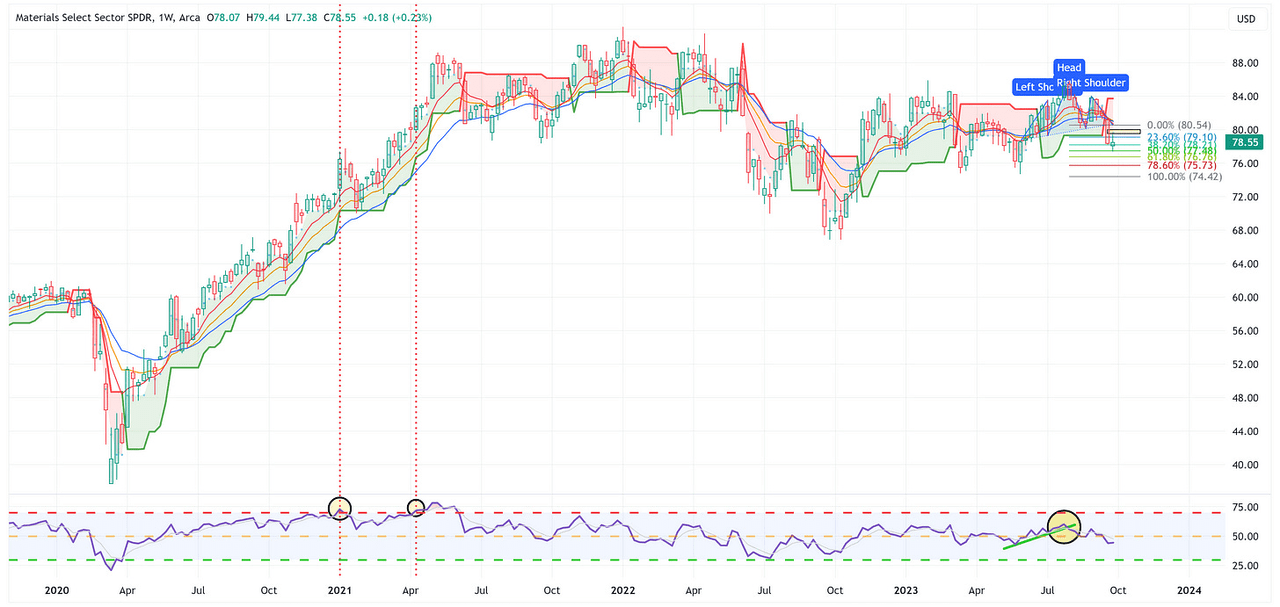
Task: Click the RSI 75.00 scale label
Action: 1245,508
